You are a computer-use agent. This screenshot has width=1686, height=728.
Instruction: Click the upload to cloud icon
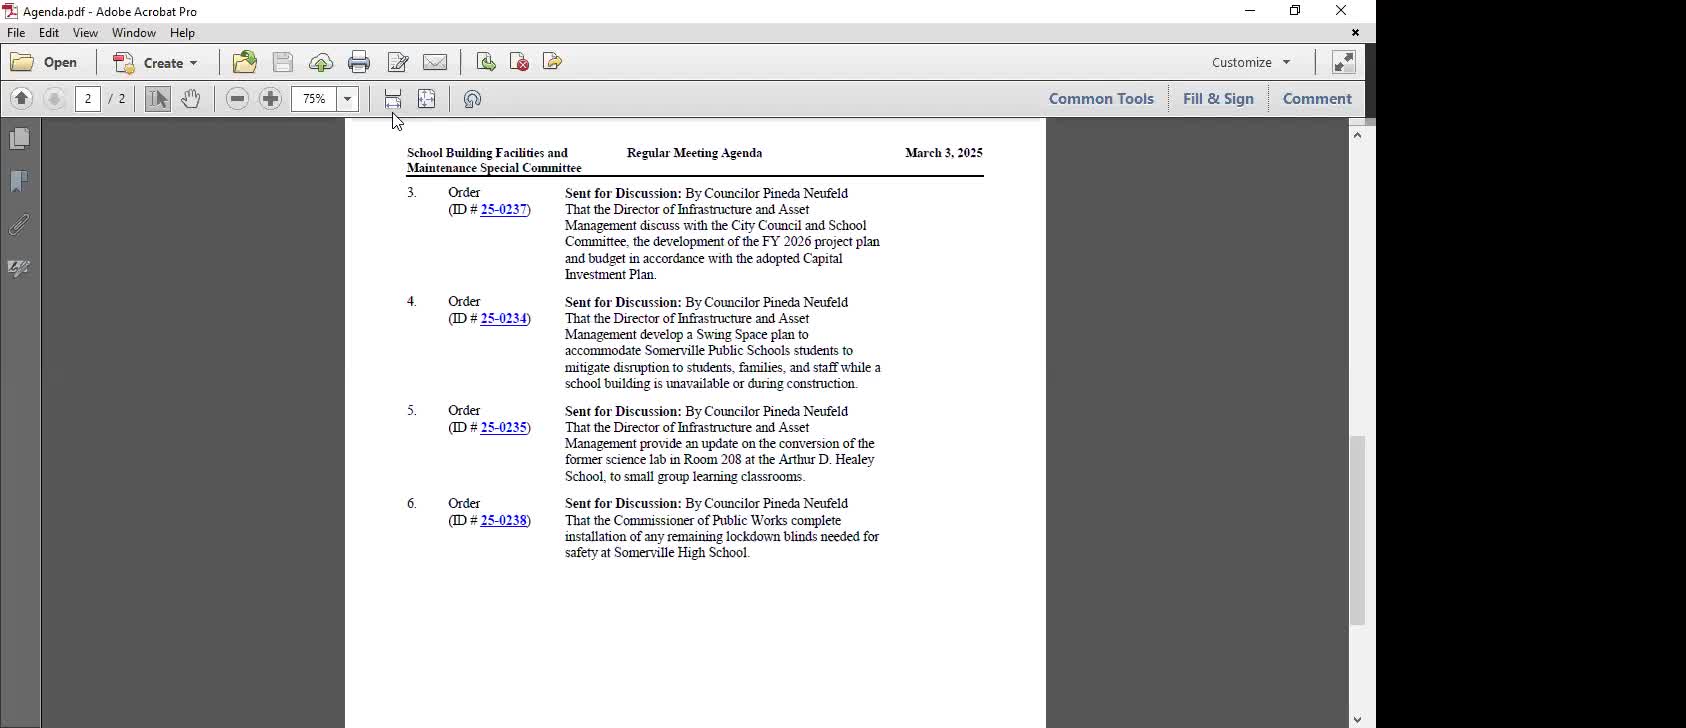(x=321, y=63)
